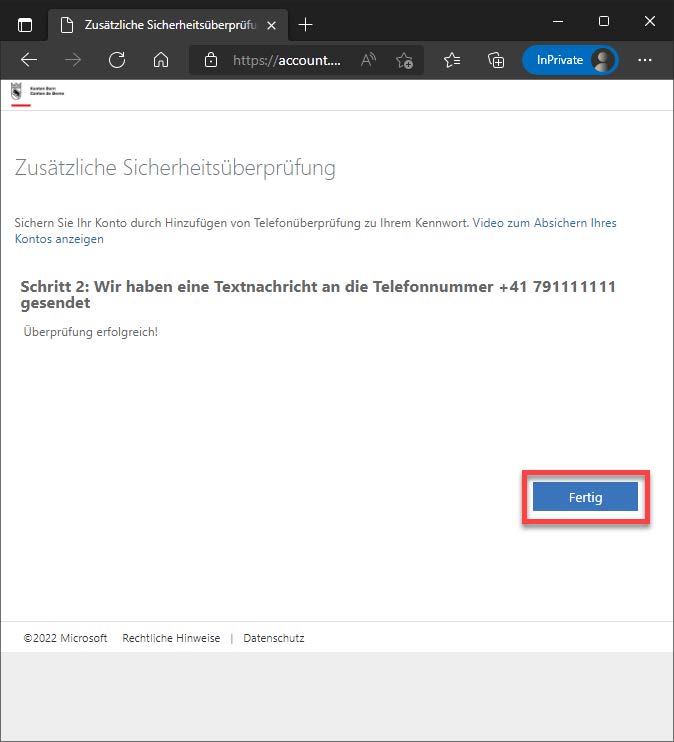This screenshot has height=742, width=674.
Task: Open the tab actions menu icon
Action: coord(25,24)
